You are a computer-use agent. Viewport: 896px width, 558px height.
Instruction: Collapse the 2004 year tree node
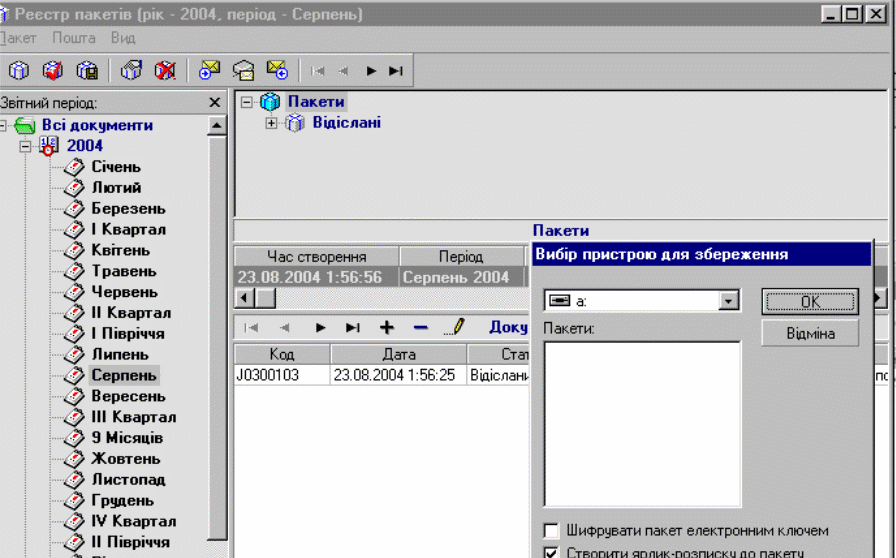coord(27,146)
